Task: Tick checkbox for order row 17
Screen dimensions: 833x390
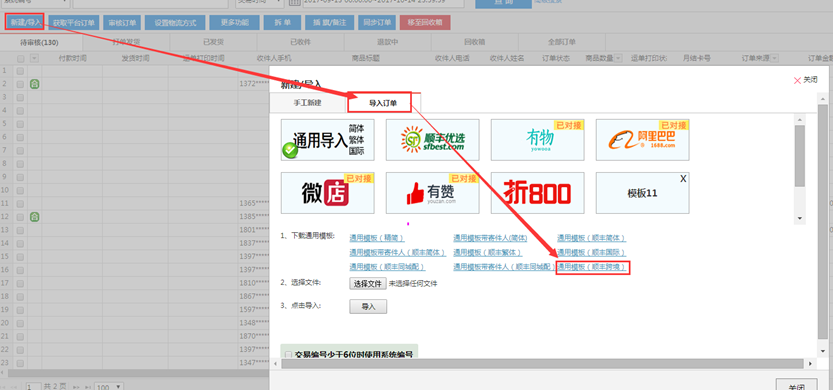Action: click(x=20, y=283)
